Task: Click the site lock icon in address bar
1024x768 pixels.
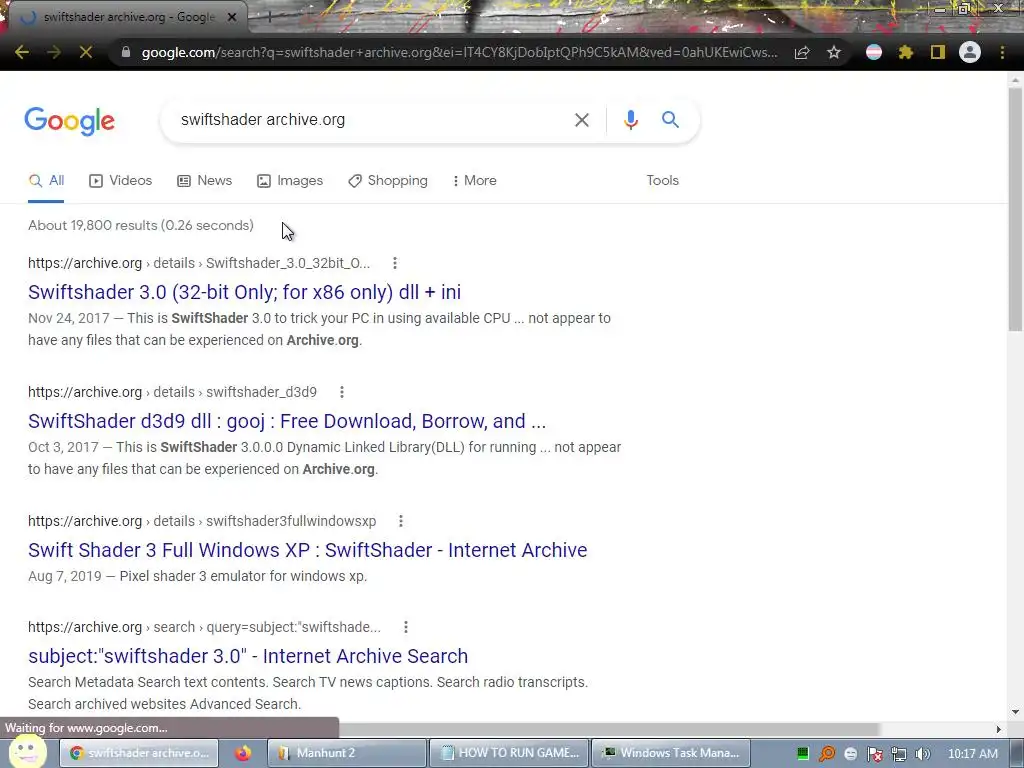Action: click(126, 52)
